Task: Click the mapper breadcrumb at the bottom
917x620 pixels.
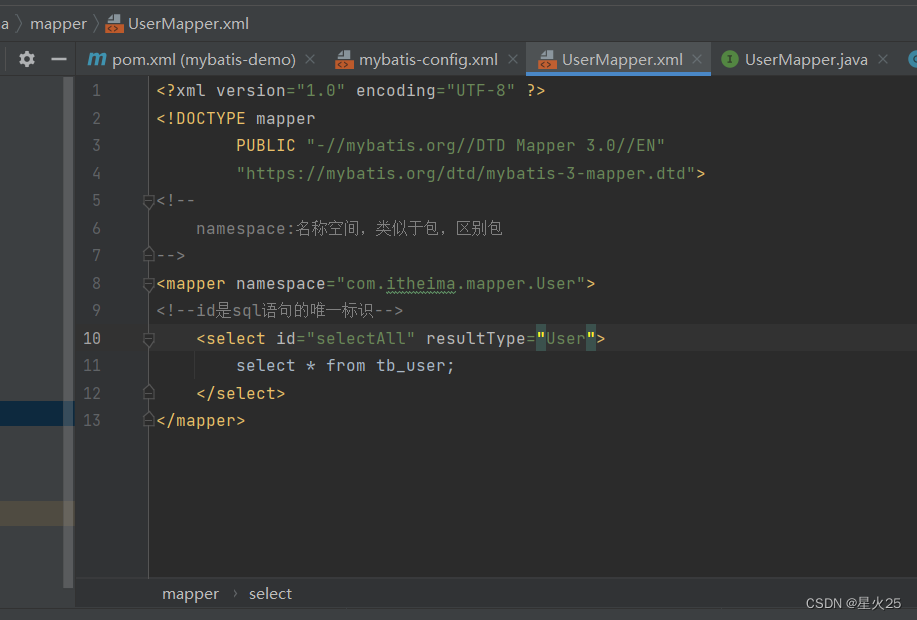Action: click(190, 593)
